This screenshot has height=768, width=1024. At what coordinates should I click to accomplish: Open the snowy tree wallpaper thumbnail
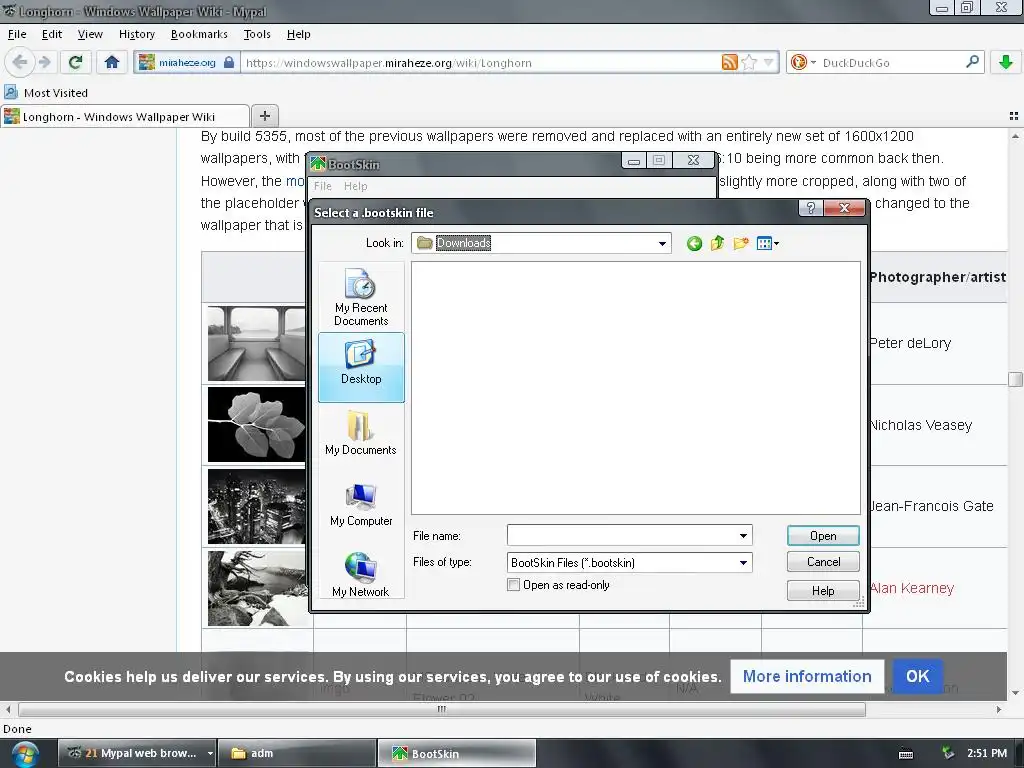256,588
